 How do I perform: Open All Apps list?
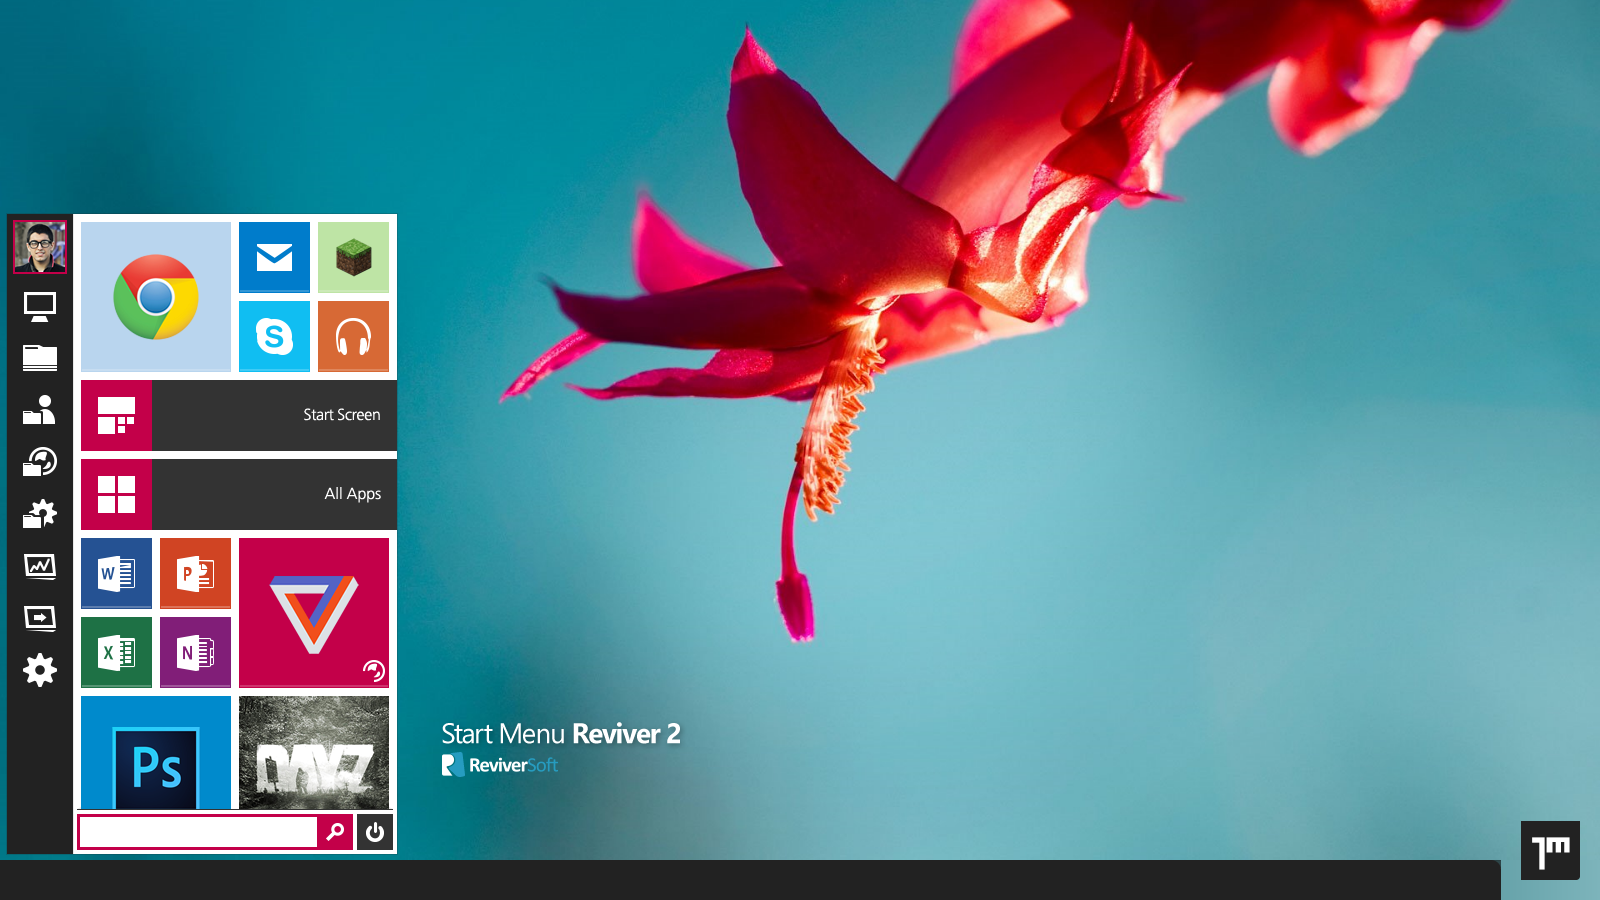239,494
